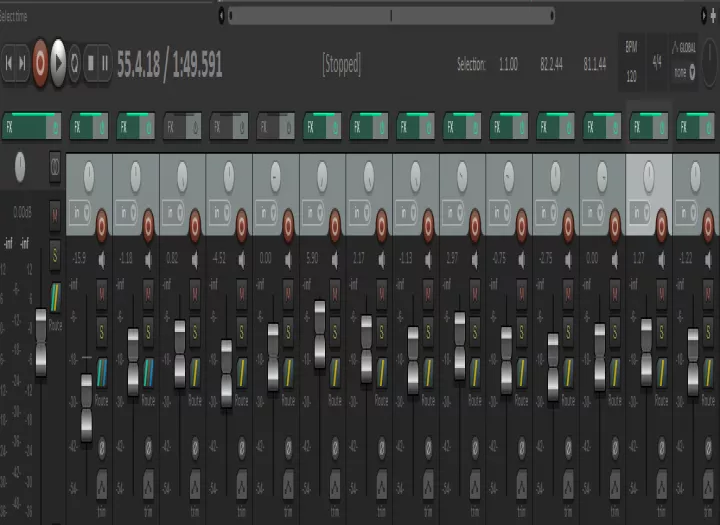Open FX chain on the 5.90 track

click(315, 126)
